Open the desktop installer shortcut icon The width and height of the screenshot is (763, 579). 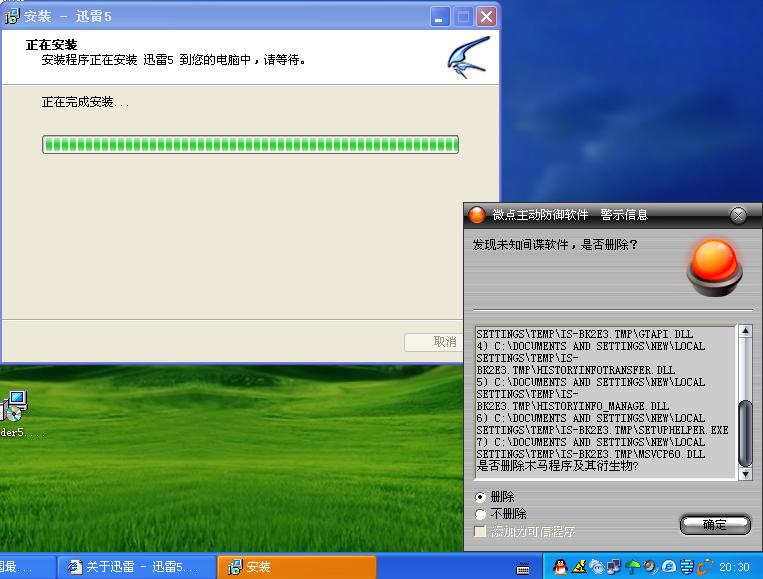point(15,406)
